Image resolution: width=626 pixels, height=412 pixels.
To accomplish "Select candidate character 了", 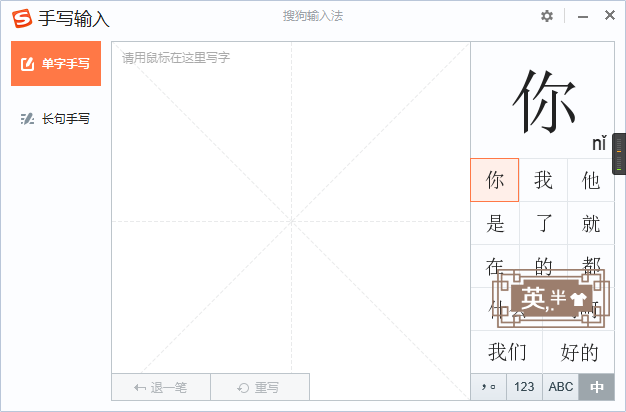I will tap(543, 223).
